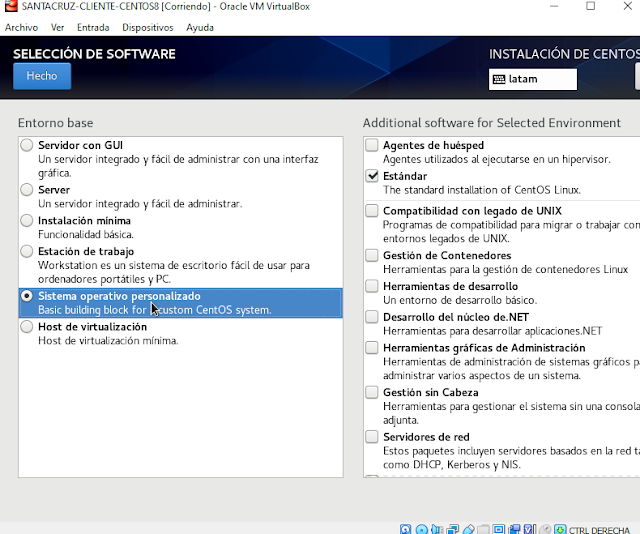
Task: Close the VirtualBox VM window
Action: (628, 6)
